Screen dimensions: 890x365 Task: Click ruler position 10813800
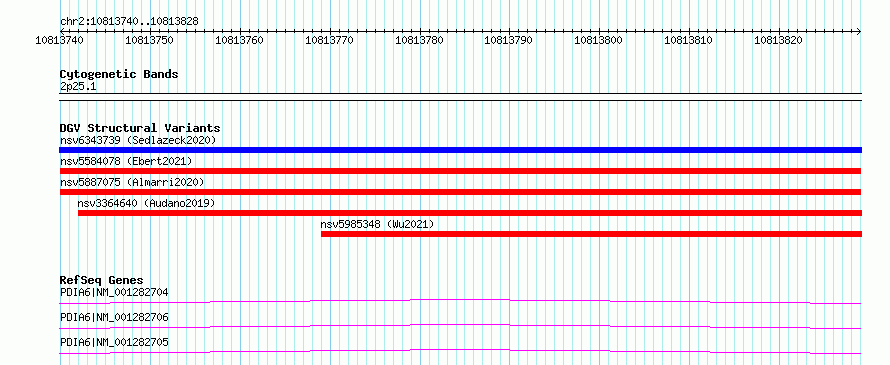tap(599, 40)
